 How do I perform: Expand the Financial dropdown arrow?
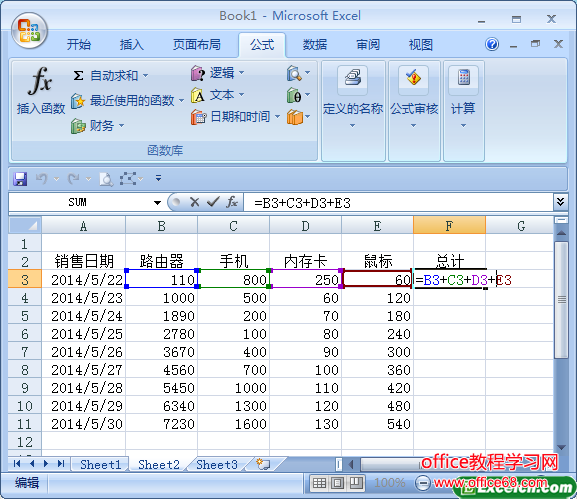tap(121, 126)
